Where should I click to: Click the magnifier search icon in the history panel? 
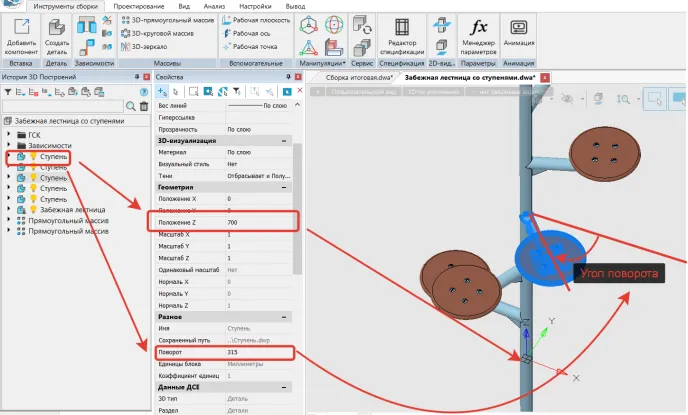[x=131, y=106]
